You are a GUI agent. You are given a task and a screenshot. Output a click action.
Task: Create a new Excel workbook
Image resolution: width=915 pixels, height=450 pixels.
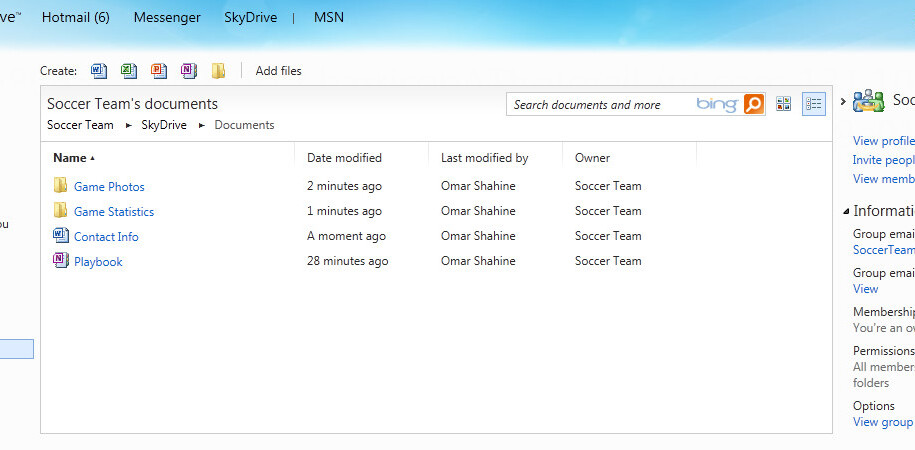coord(128,71)
